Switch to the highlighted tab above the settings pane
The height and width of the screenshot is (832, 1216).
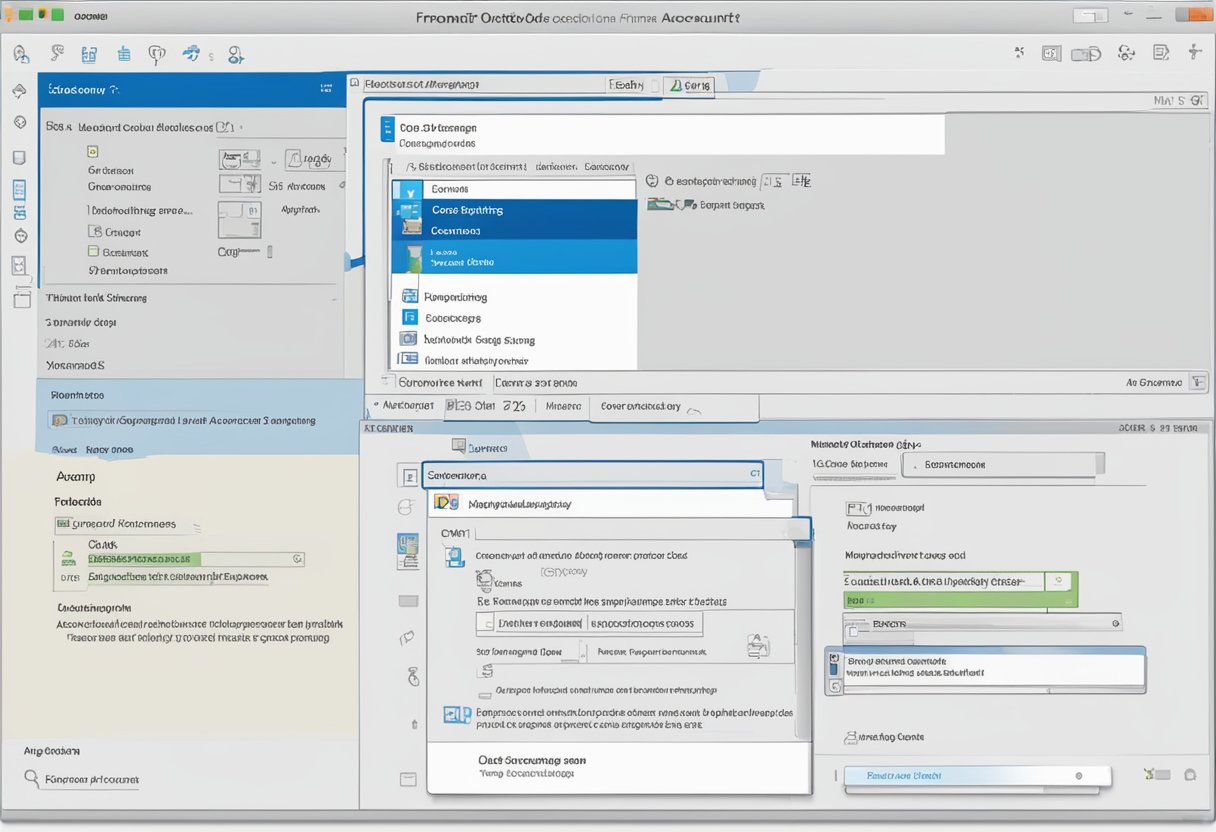click(688, 86)
